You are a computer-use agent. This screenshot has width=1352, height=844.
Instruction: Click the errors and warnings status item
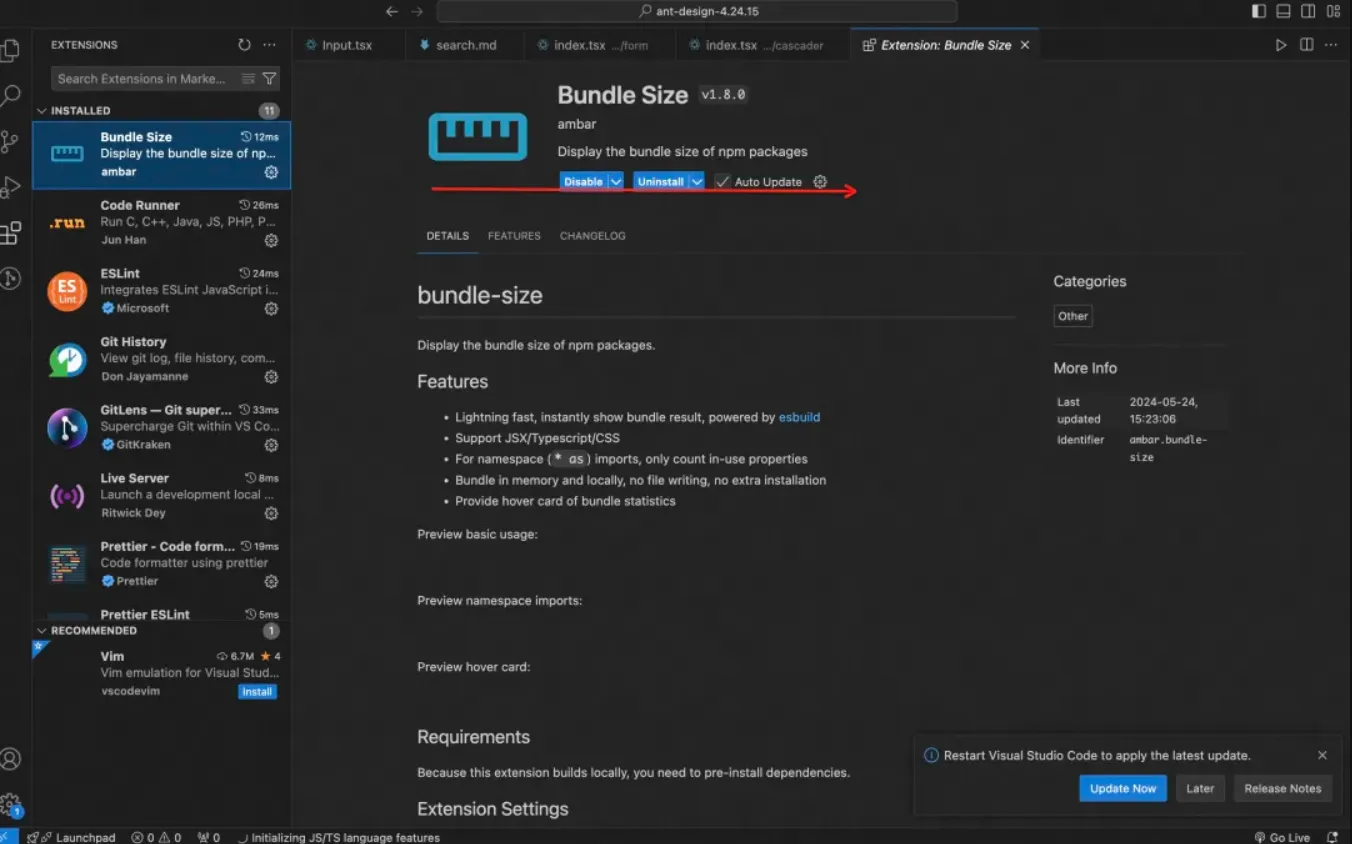pos(157,837)
